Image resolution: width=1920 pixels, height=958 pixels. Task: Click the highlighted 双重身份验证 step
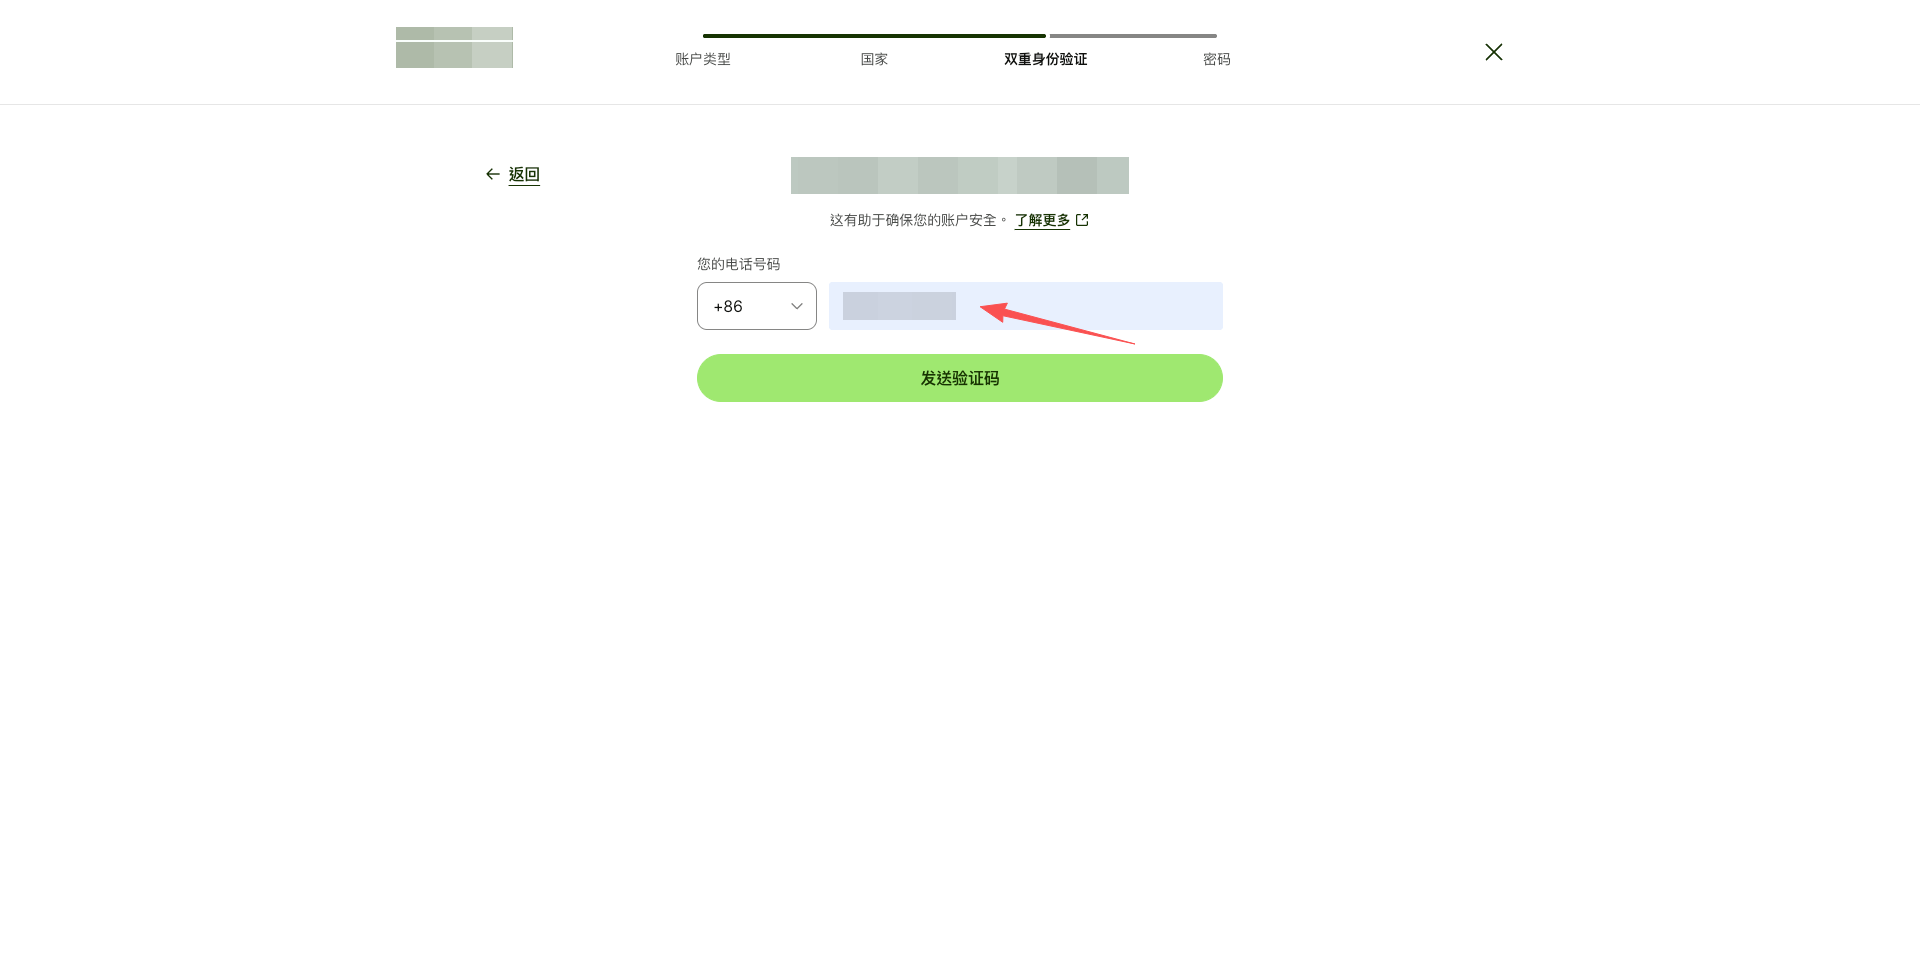(x=1045, y=59)
